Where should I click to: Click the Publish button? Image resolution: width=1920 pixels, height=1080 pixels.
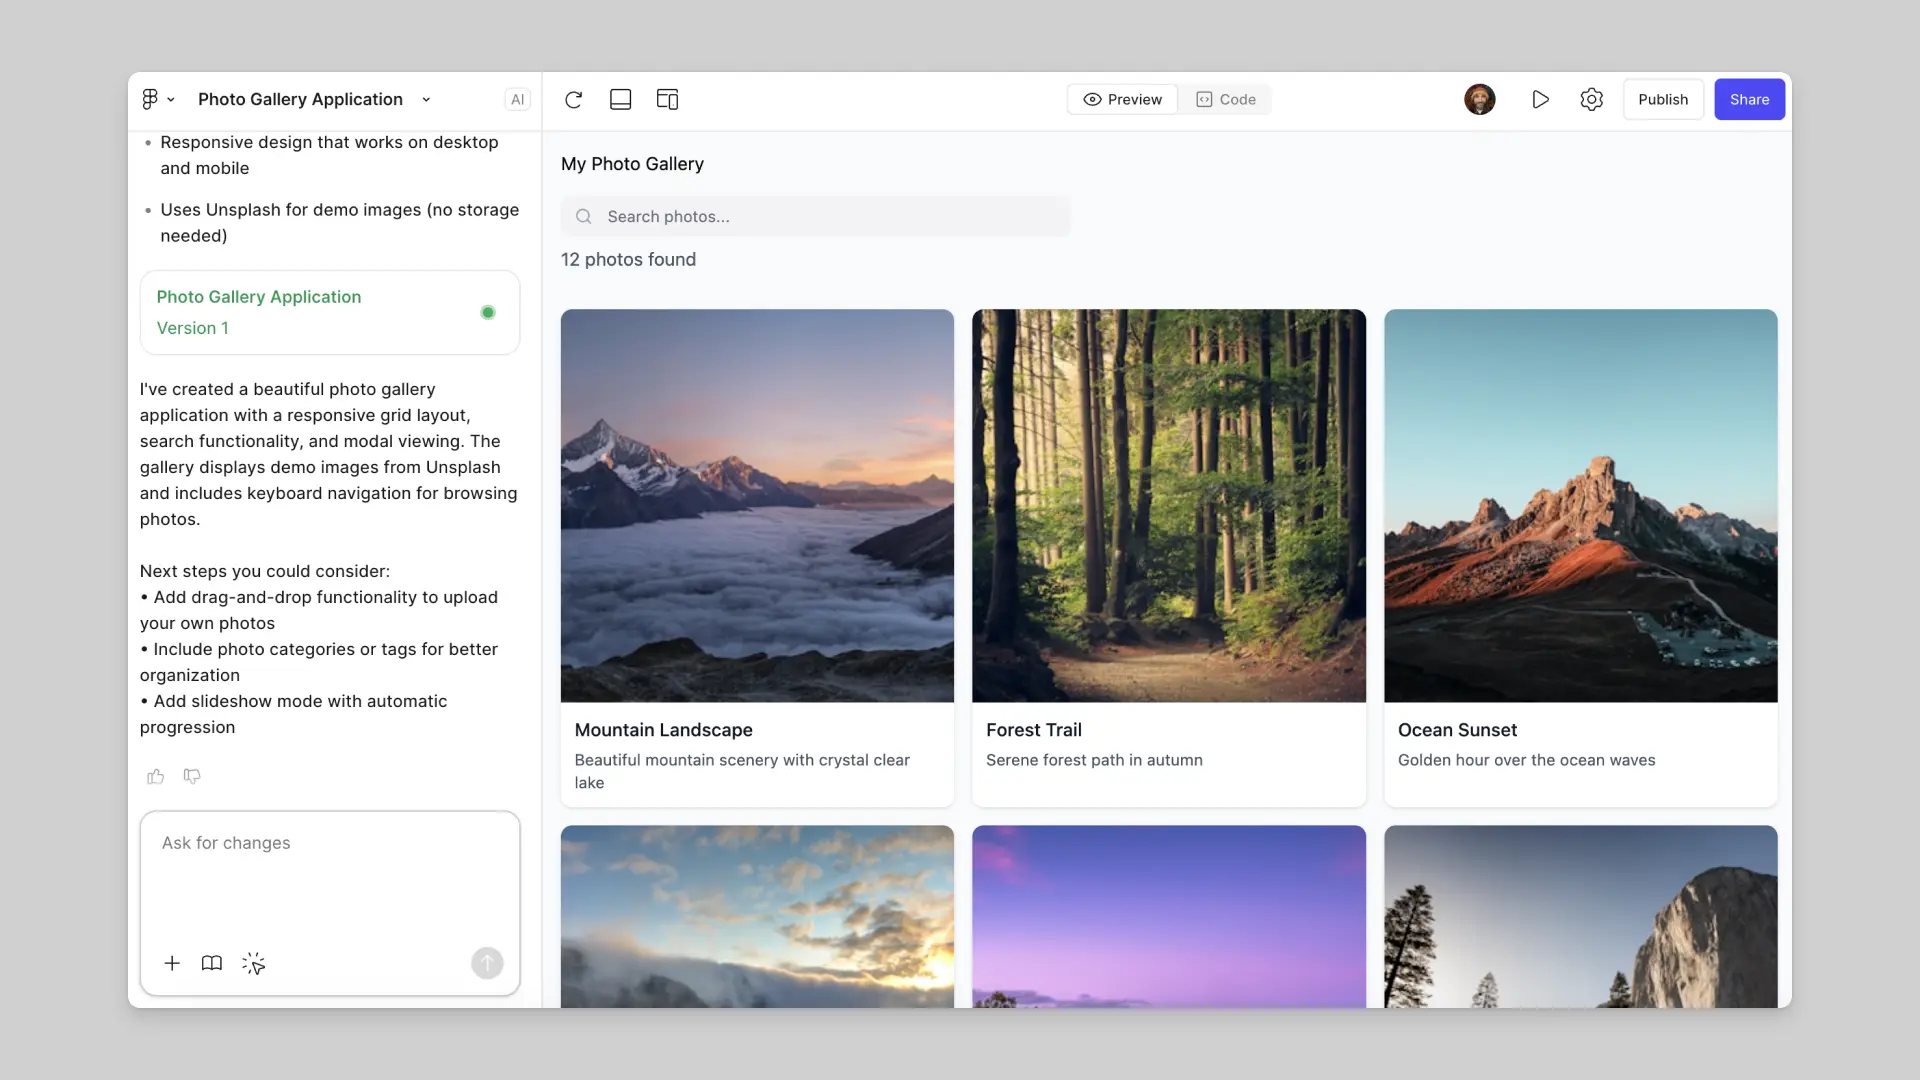point(1663,99)
